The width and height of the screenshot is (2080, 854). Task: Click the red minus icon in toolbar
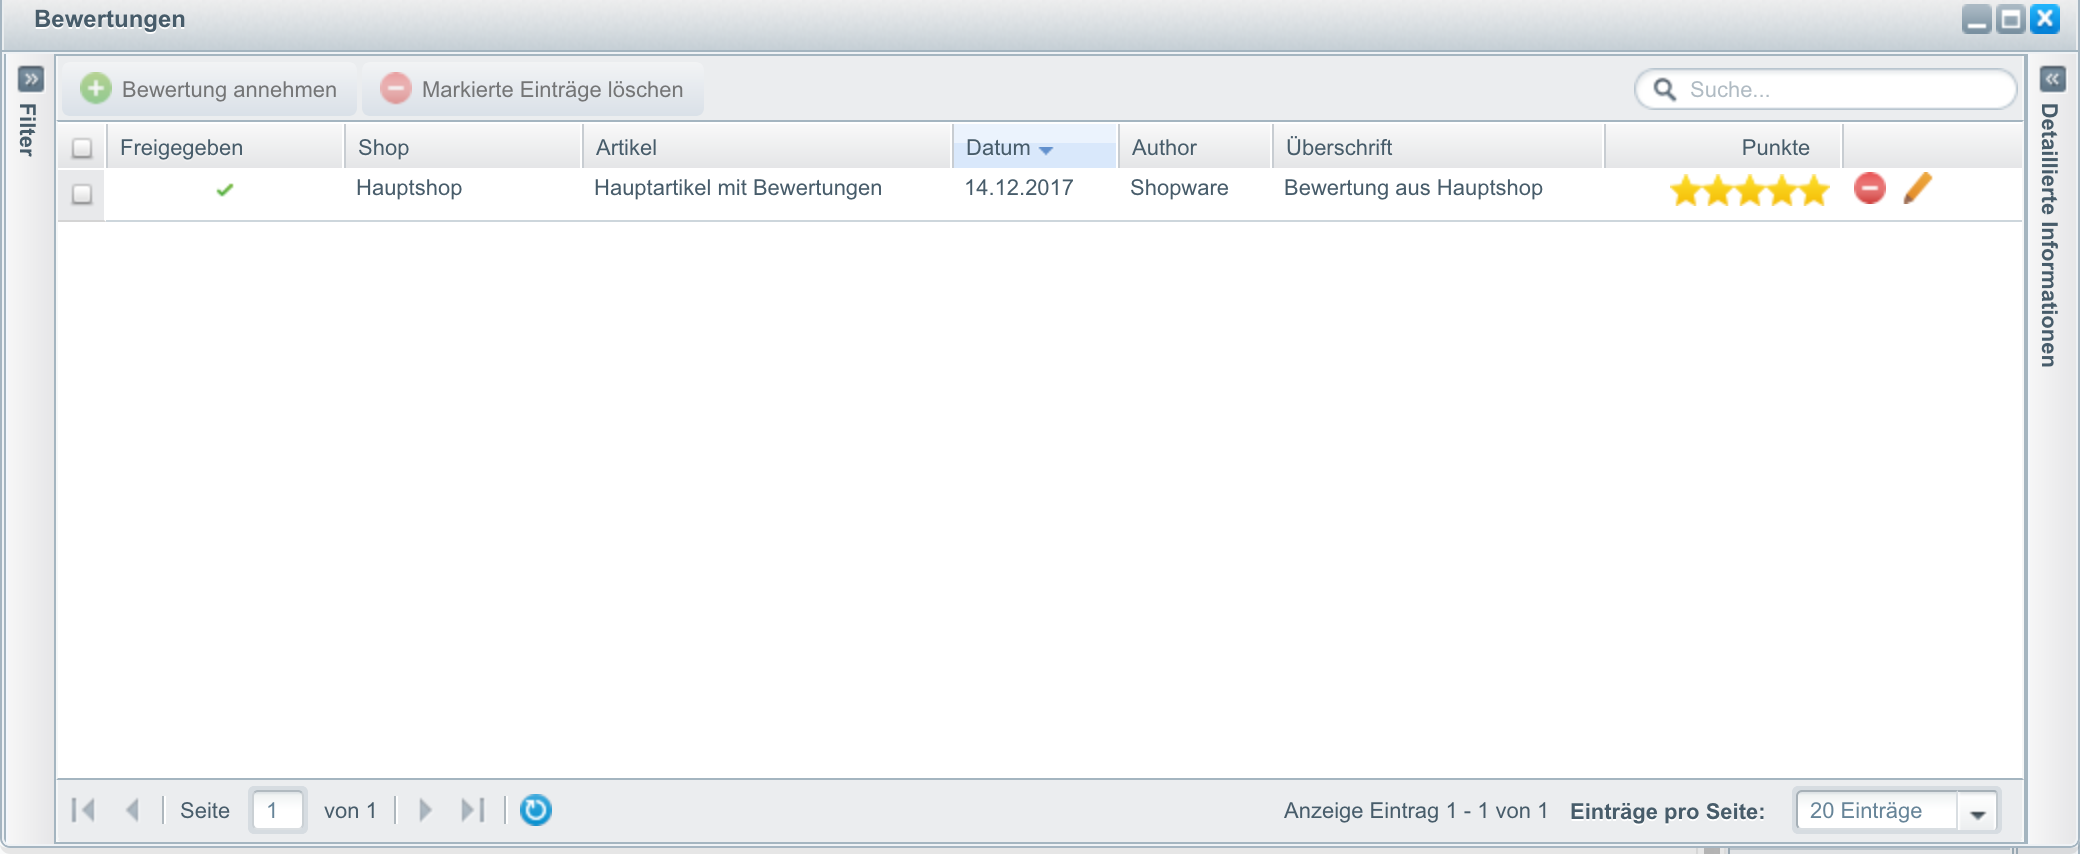click(x=396, y=88)
